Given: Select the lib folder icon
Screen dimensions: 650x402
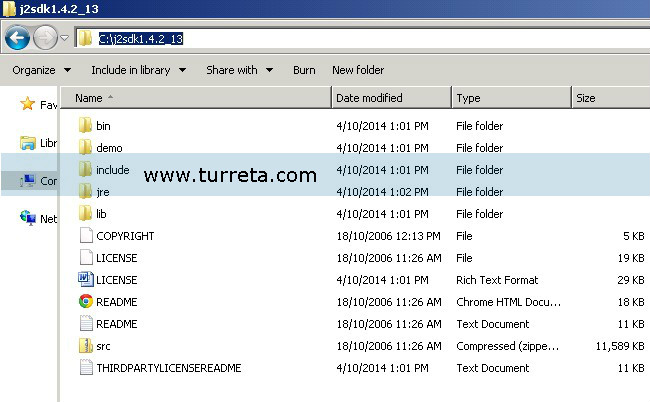Looking at the screenshot, I should click(x=85, y=213).
